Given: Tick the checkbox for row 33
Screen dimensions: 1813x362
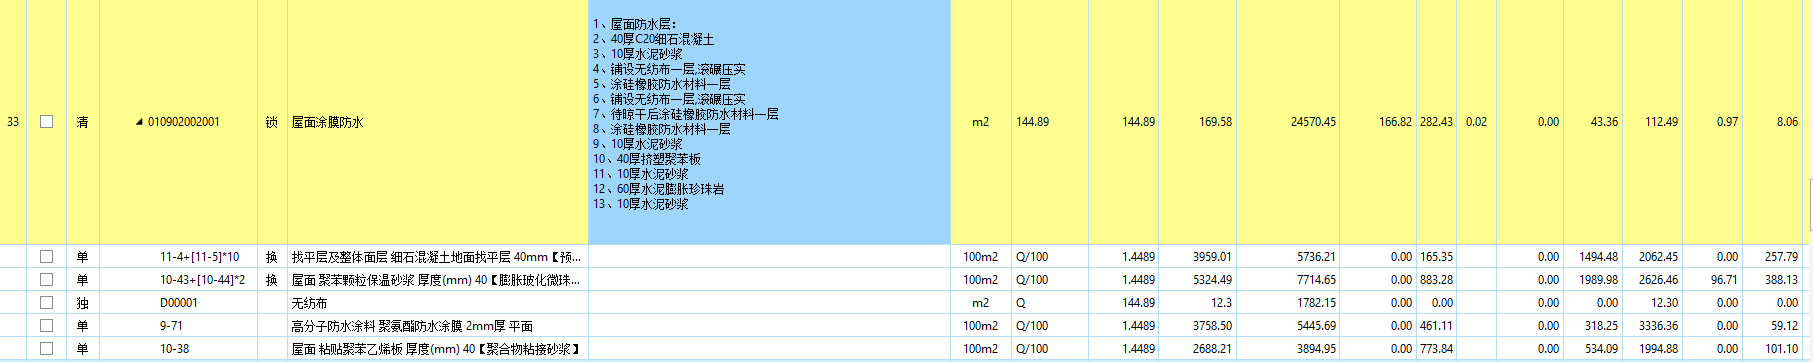Looking at the screenshot, I should tap(46, 122).
